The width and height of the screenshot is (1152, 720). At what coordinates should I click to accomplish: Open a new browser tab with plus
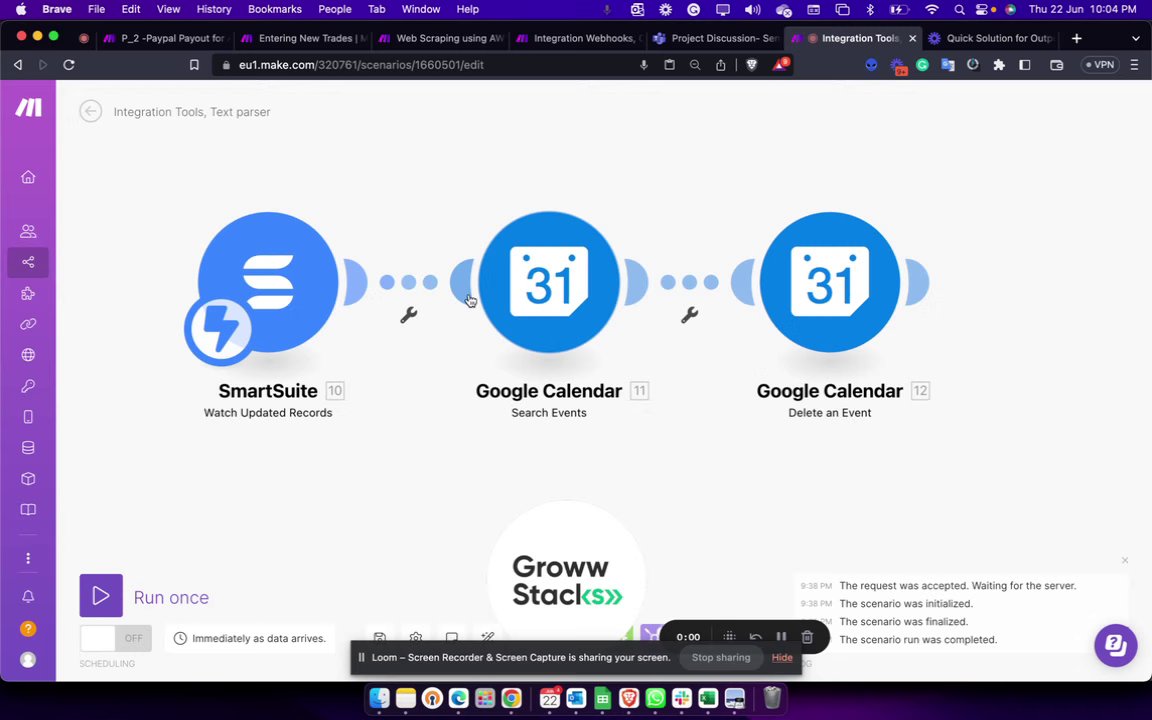(1076, 38)
